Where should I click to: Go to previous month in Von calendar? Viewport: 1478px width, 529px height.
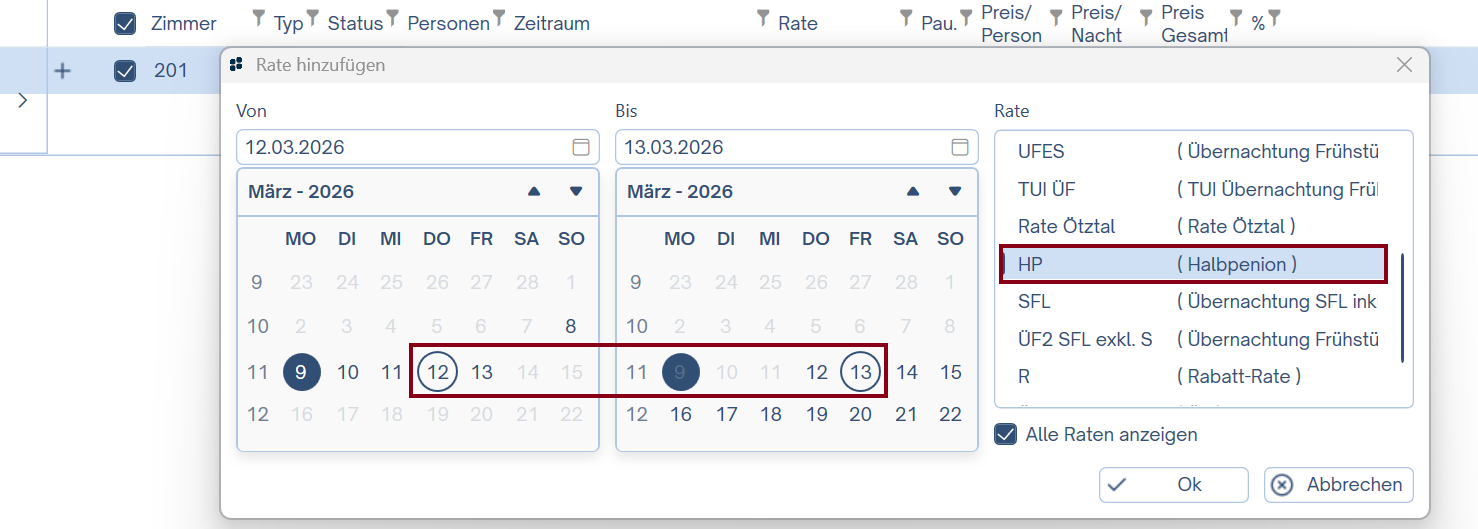(534, 191)
